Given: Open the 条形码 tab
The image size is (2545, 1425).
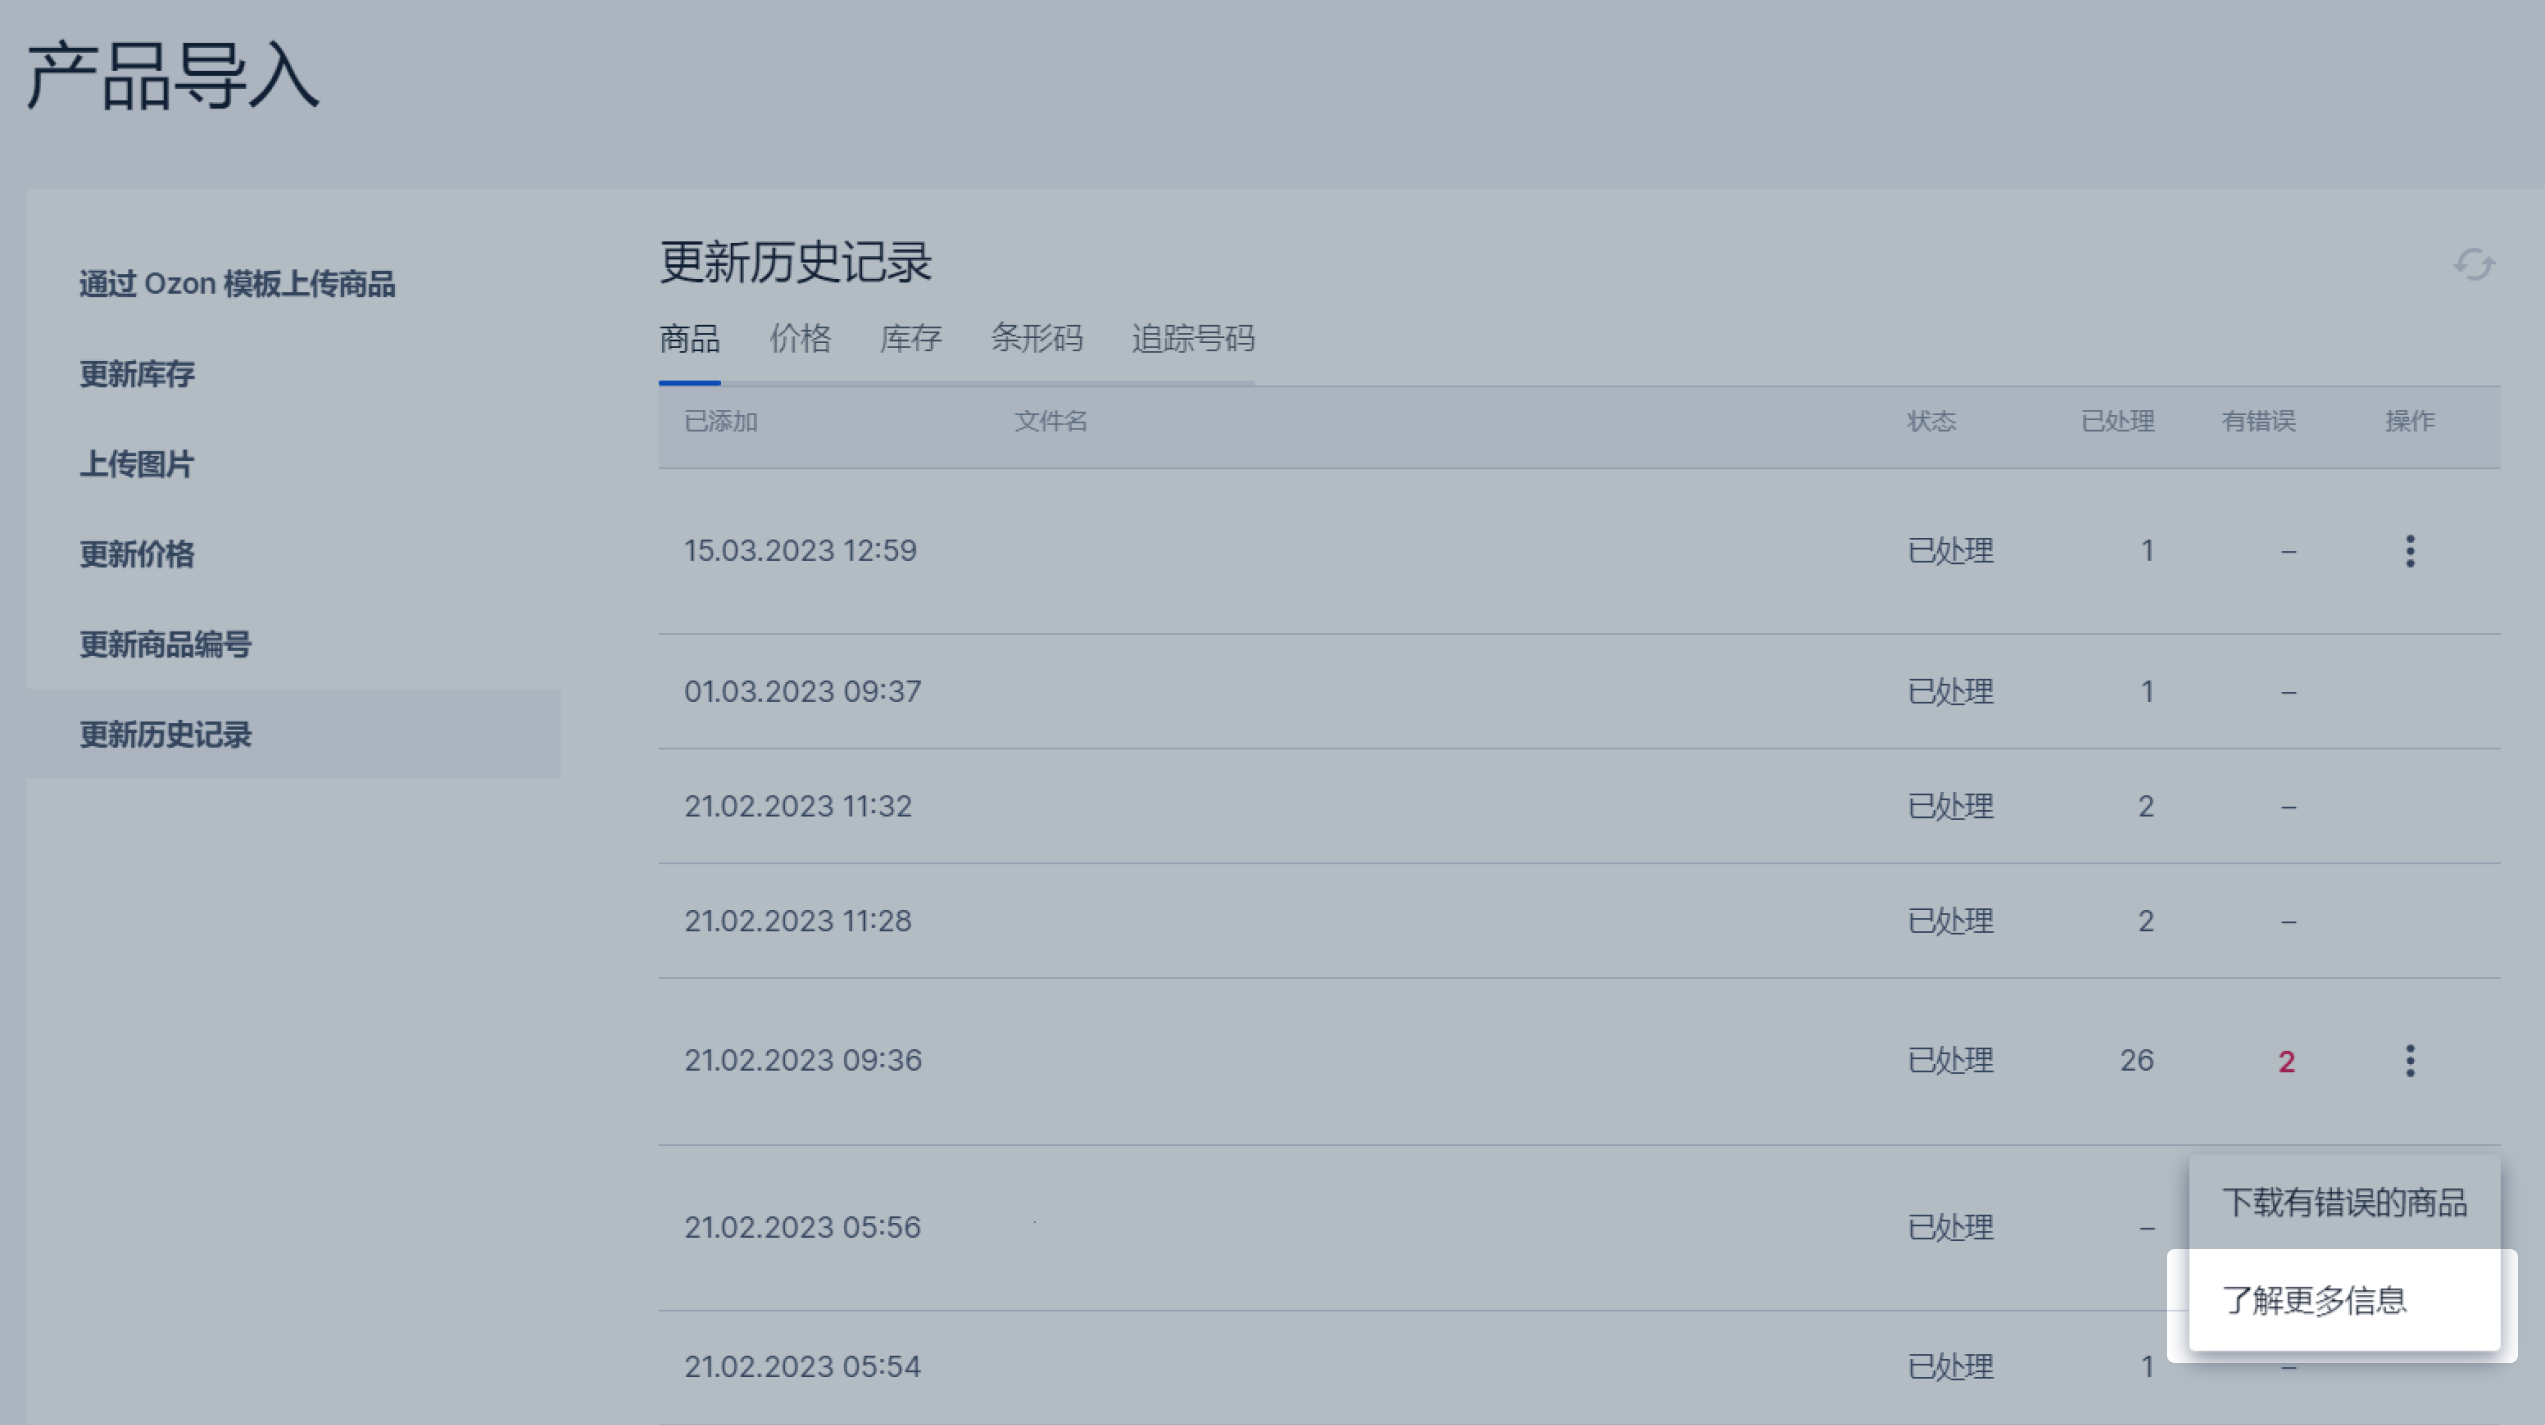Looking at the screenshot, I should tap(1036, 339).
